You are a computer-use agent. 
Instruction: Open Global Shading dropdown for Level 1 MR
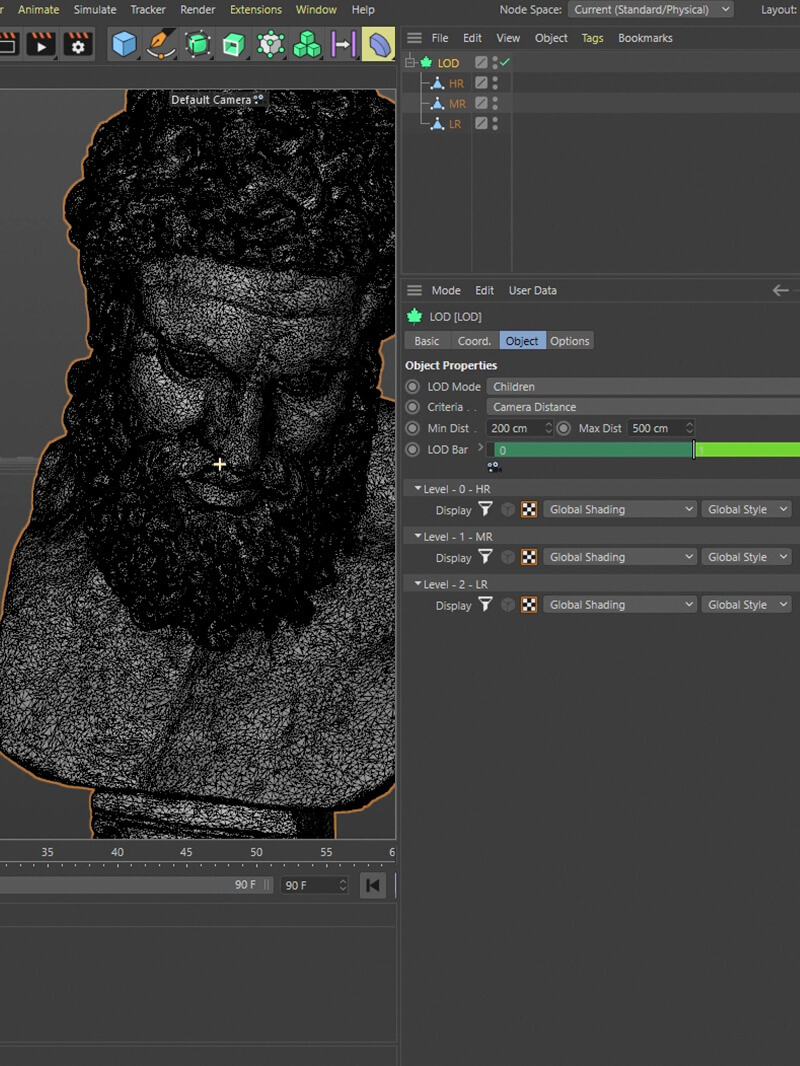pos(620,557)
